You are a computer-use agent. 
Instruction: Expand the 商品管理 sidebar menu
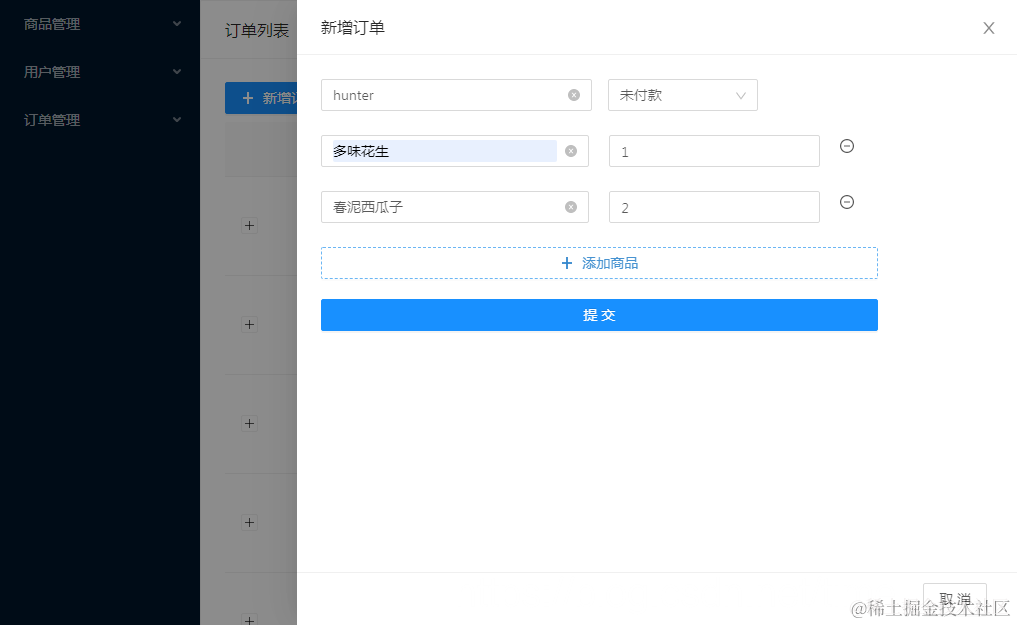pos(101,24)
